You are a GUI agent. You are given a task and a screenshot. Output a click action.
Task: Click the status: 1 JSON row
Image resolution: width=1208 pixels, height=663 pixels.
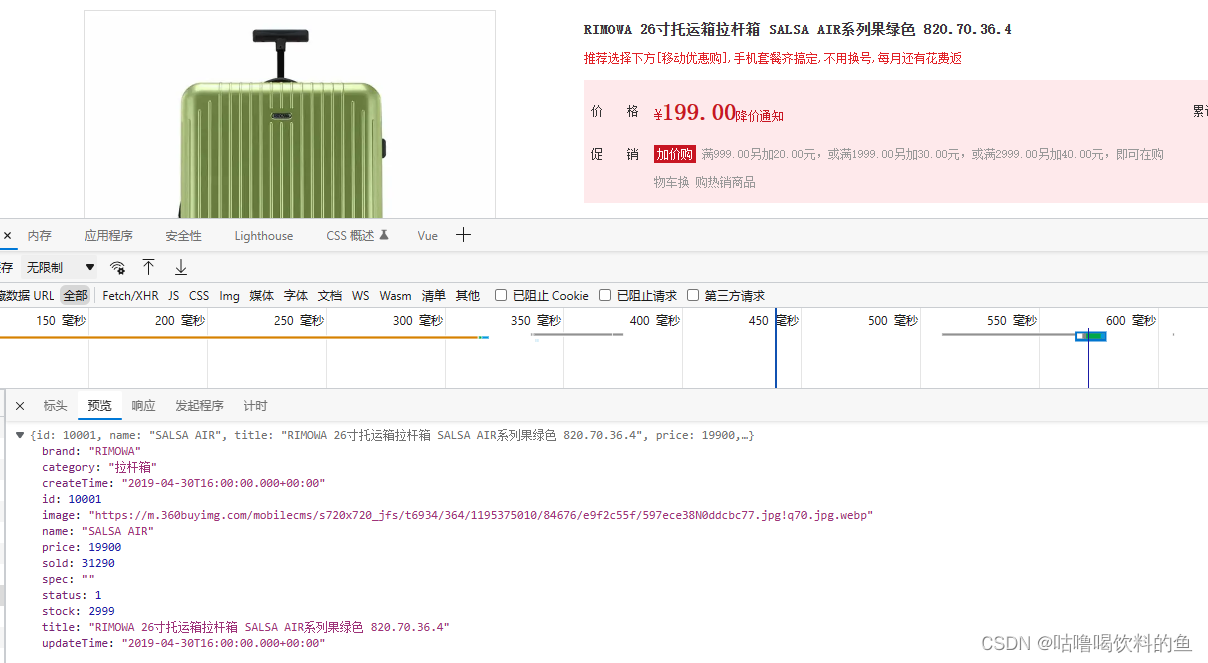coord(71,595)
